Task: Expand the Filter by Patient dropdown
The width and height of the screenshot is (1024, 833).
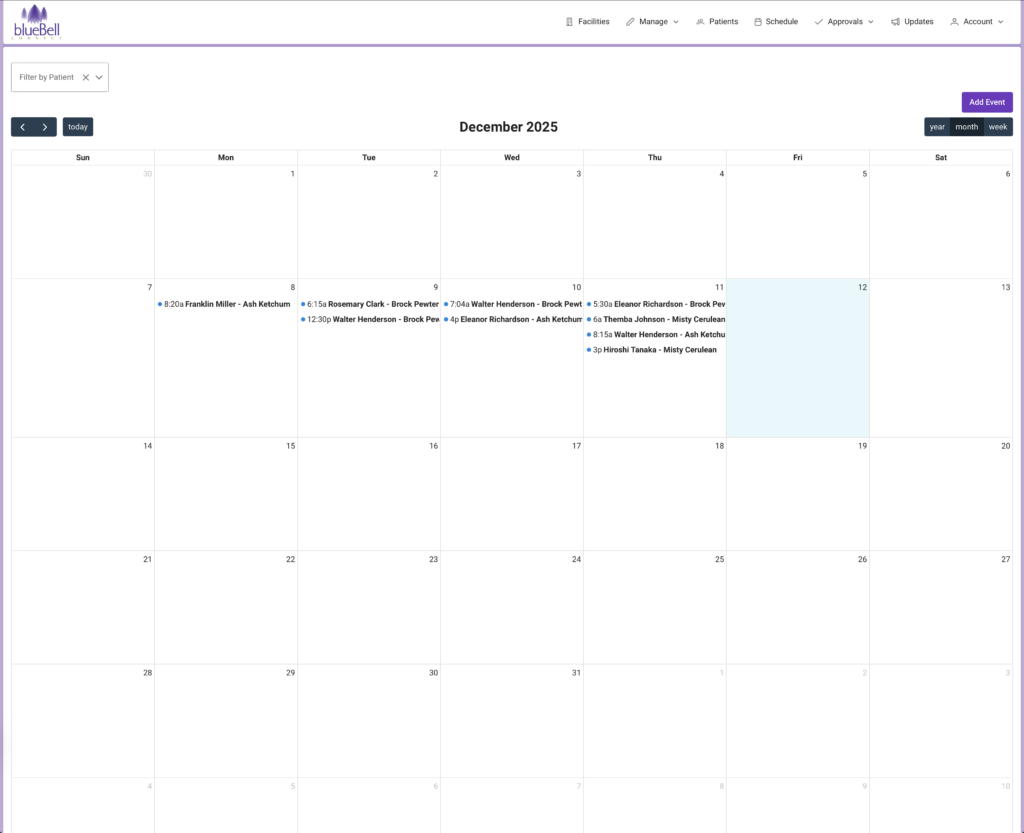Action: [99, 77]
